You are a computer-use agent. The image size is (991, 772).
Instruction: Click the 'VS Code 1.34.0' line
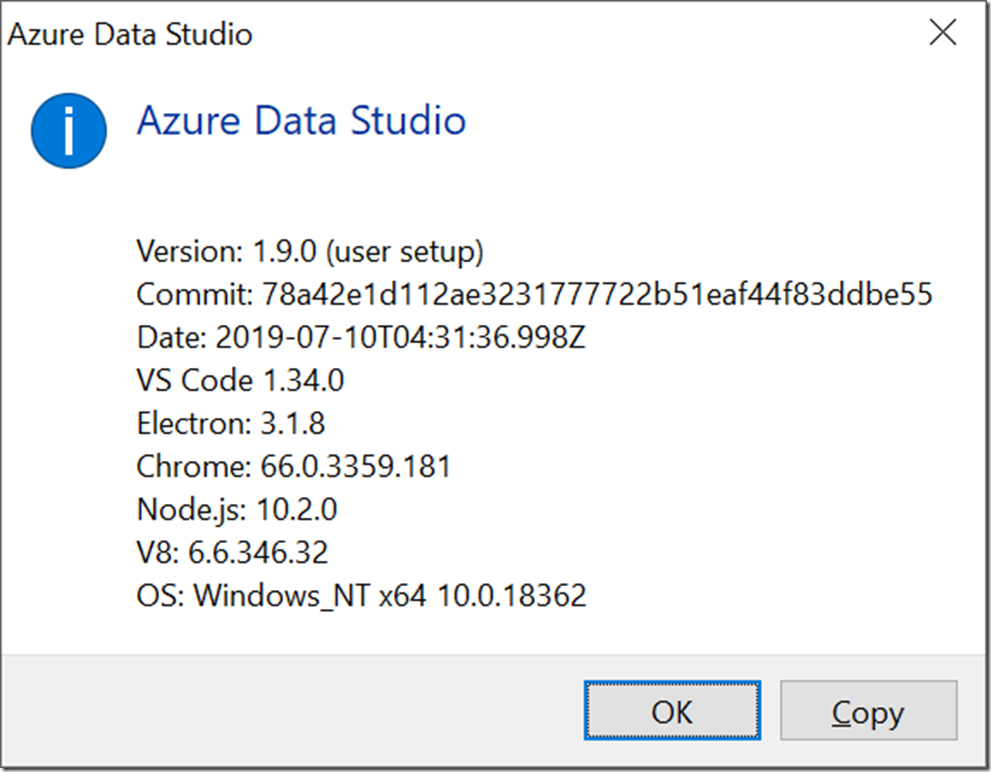click(x=240, y=380)
